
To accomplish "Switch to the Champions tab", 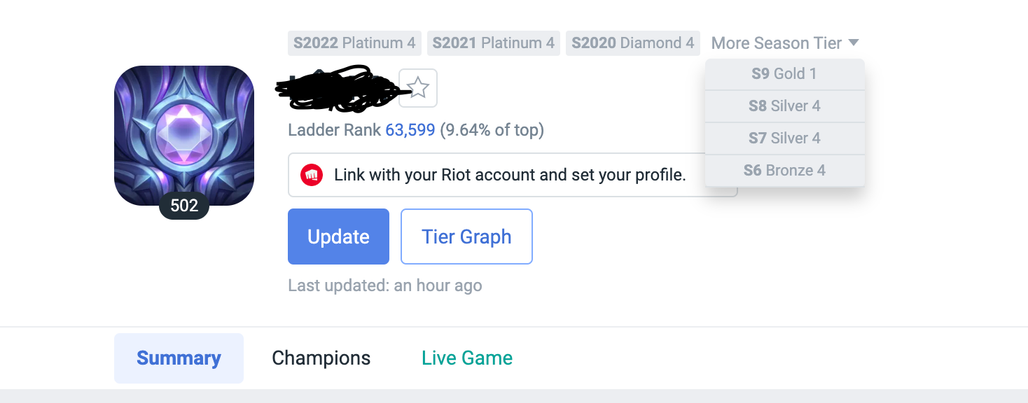I will 321,358.
